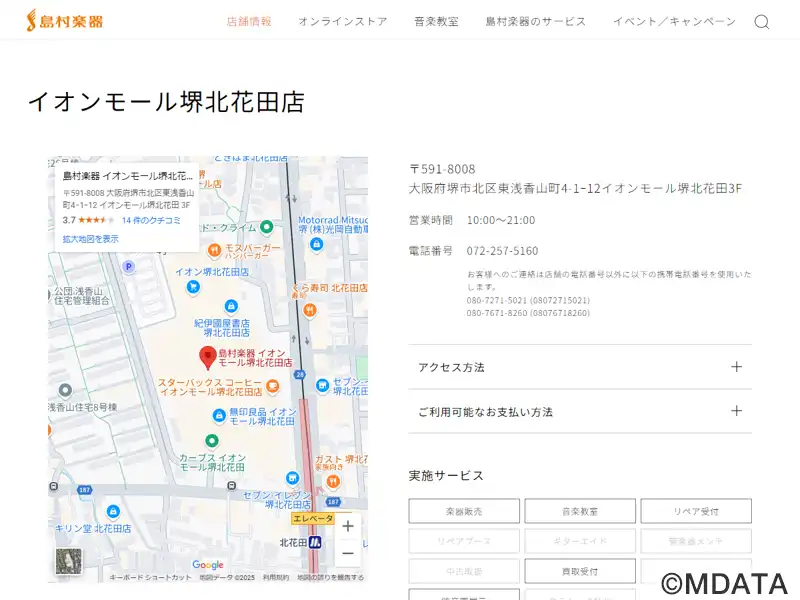Click the リペアブース service button
The width and height of the screenshot is (800, 600).
(x=464, y=541)
